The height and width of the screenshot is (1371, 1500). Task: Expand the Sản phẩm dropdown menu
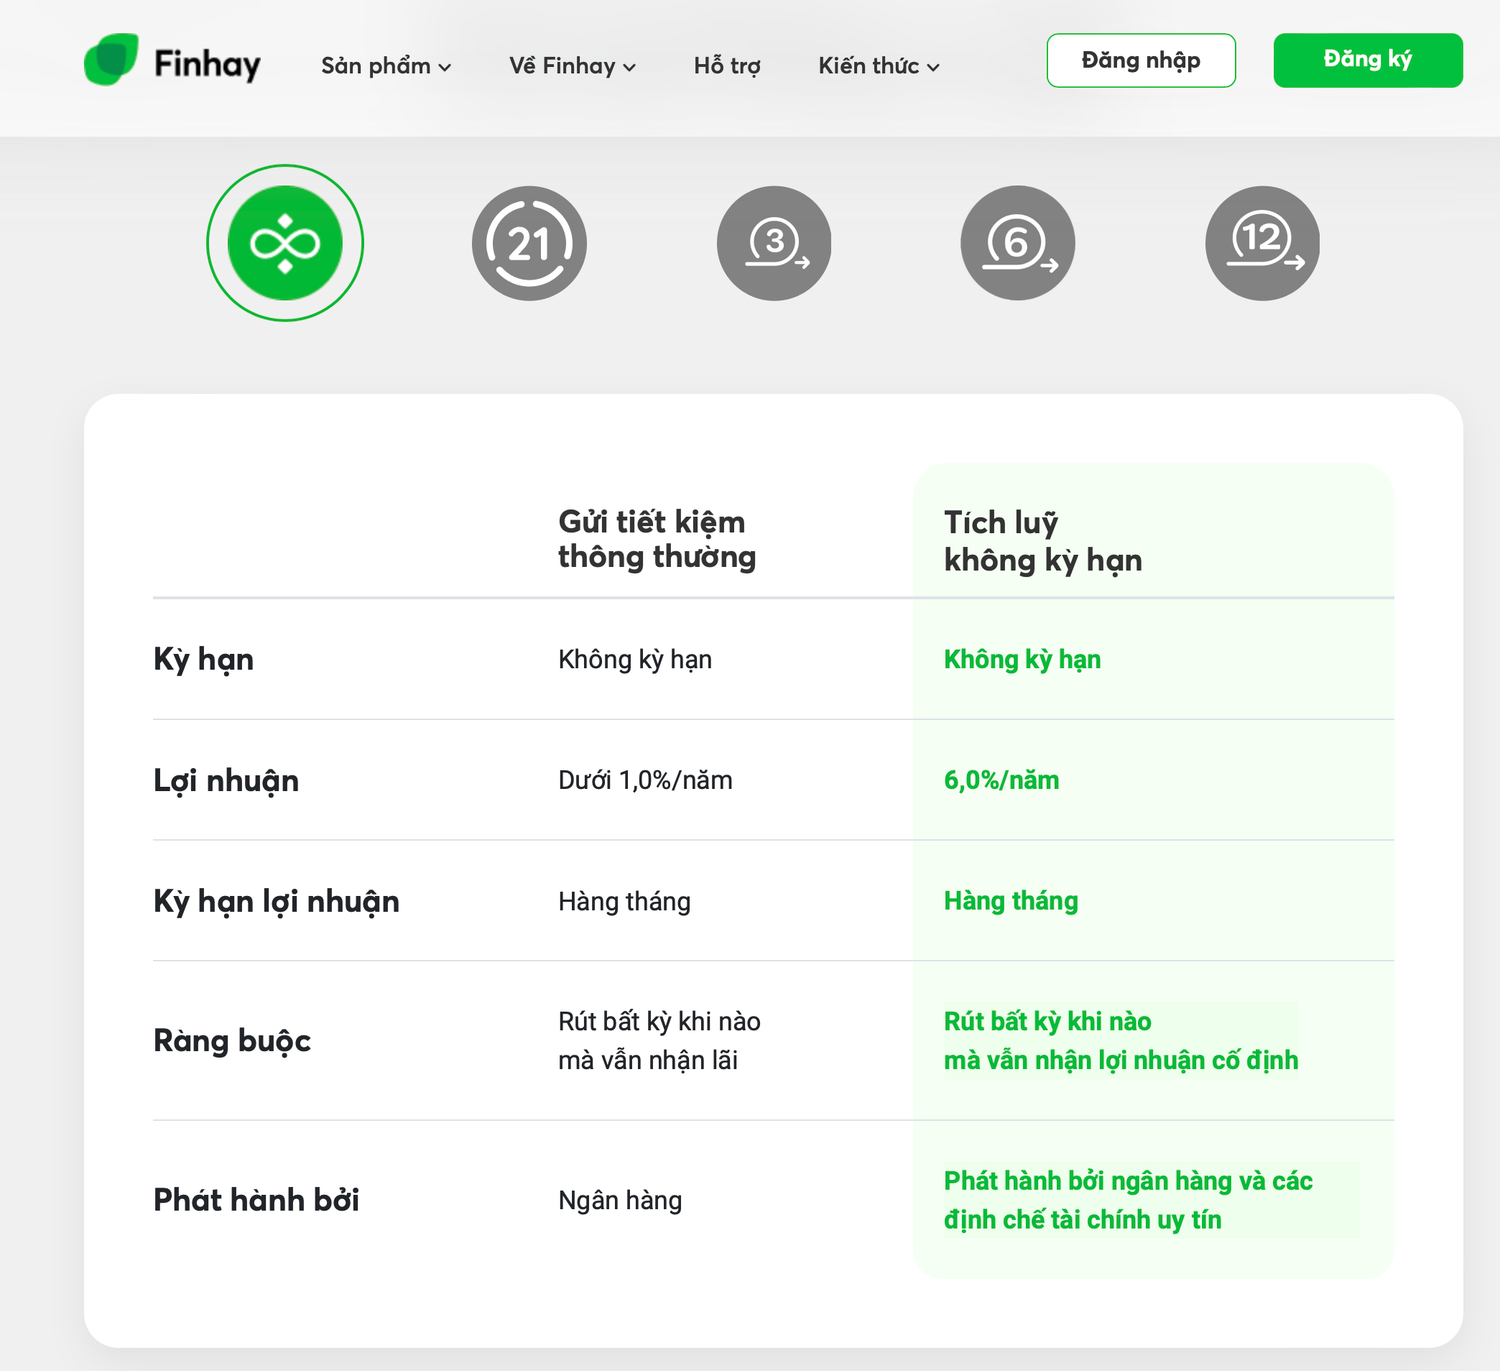[x=386, y=66]
